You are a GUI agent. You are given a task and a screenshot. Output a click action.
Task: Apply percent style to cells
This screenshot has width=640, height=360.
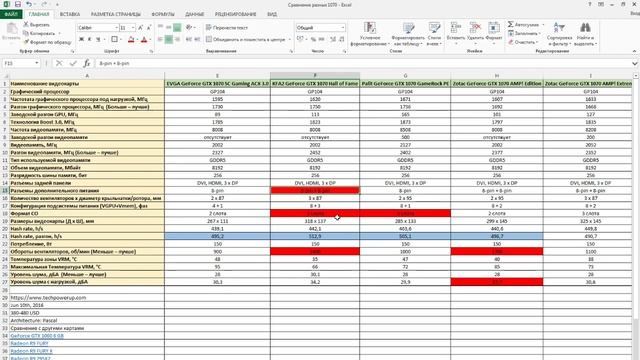313,40
